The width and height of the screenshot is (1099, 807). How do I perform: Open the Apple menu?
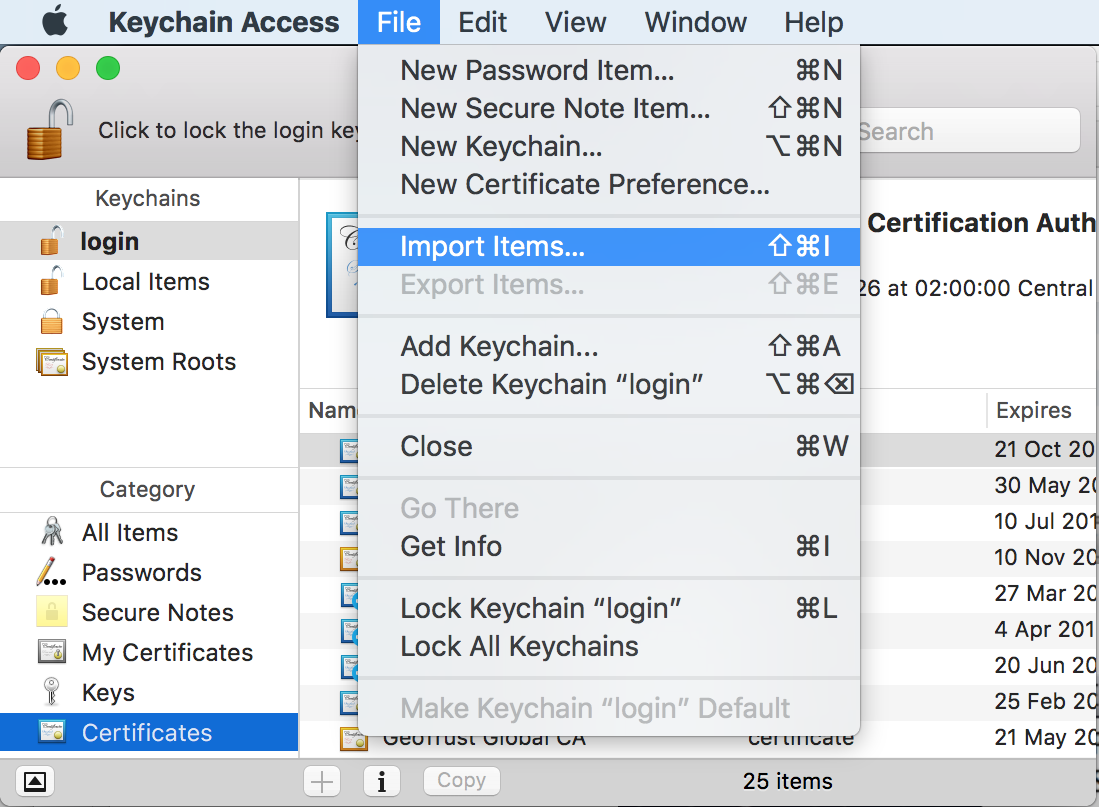point(55,22)
